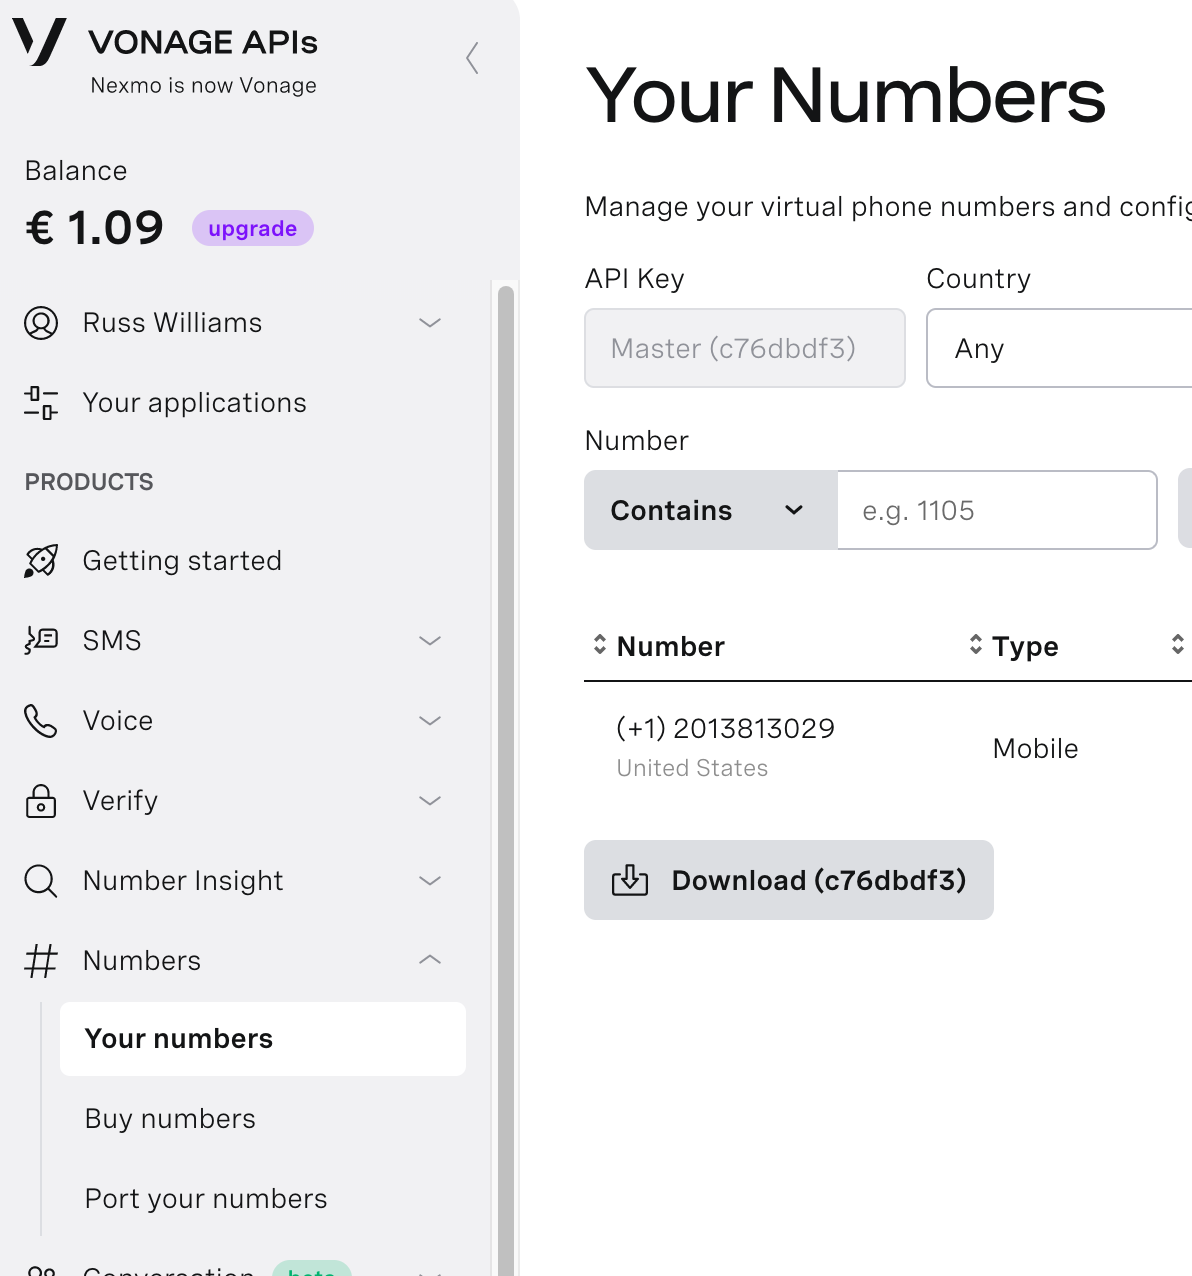Viewport: 1192px width, 1276px height.
Task: Collapse the sidebar with the arrow
Action: pyautogui.click(x=473, y=58)
